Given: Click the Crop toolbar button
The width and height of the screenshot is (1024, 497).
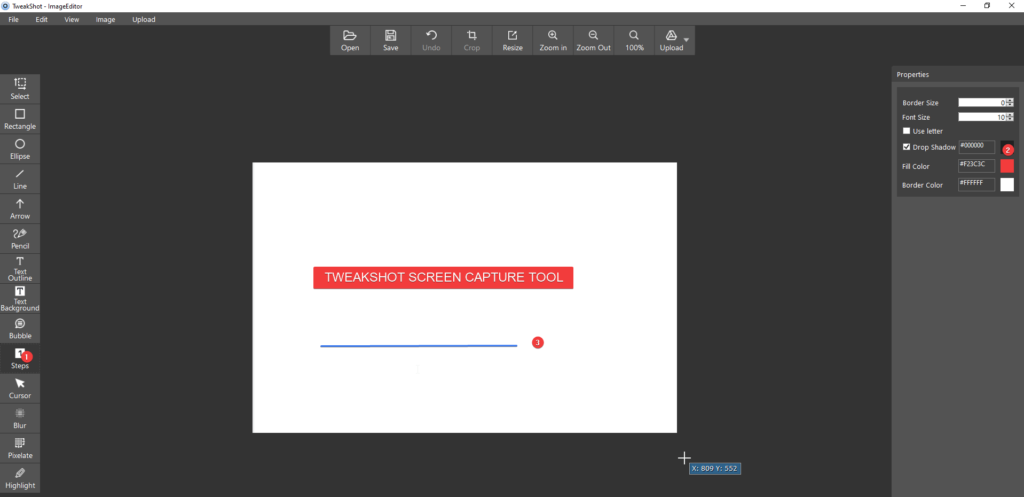Looking at the screenshot, I should 472,40.
